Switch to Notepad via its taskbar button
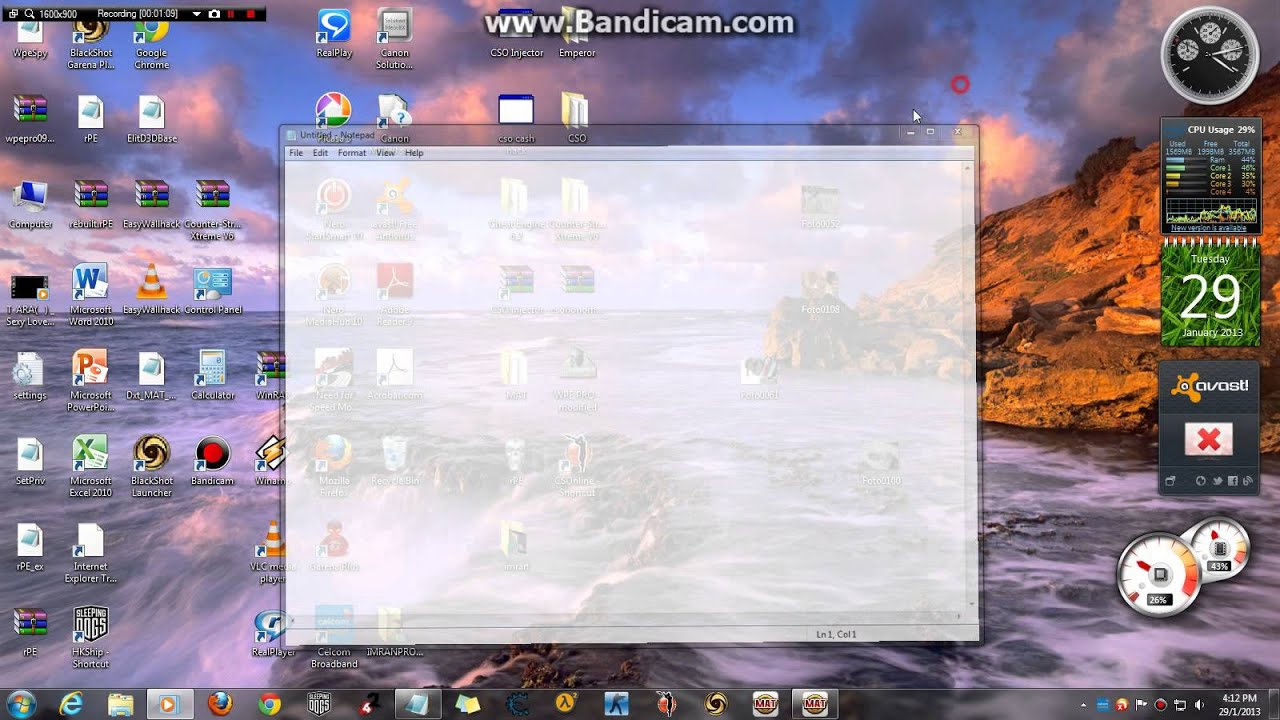The image size is (1280, 720). (x=418, y=704)
